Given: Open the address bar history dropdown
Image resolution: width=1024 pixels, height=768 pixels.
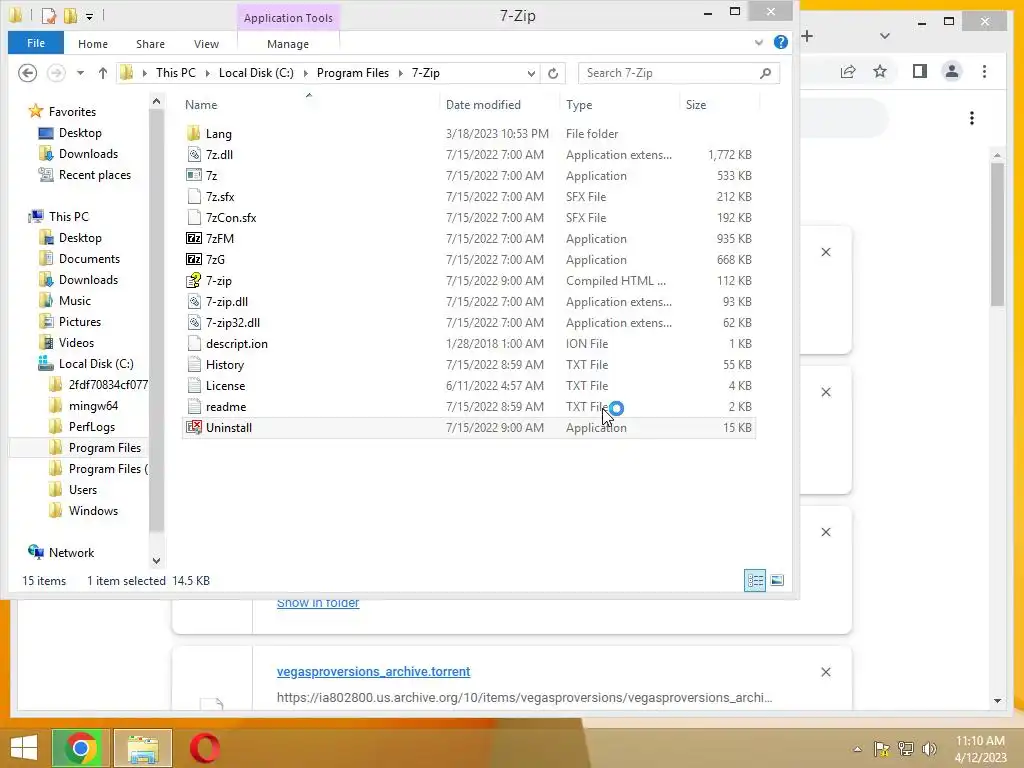Looking at the screenshot, I should [x=531, y=73].
